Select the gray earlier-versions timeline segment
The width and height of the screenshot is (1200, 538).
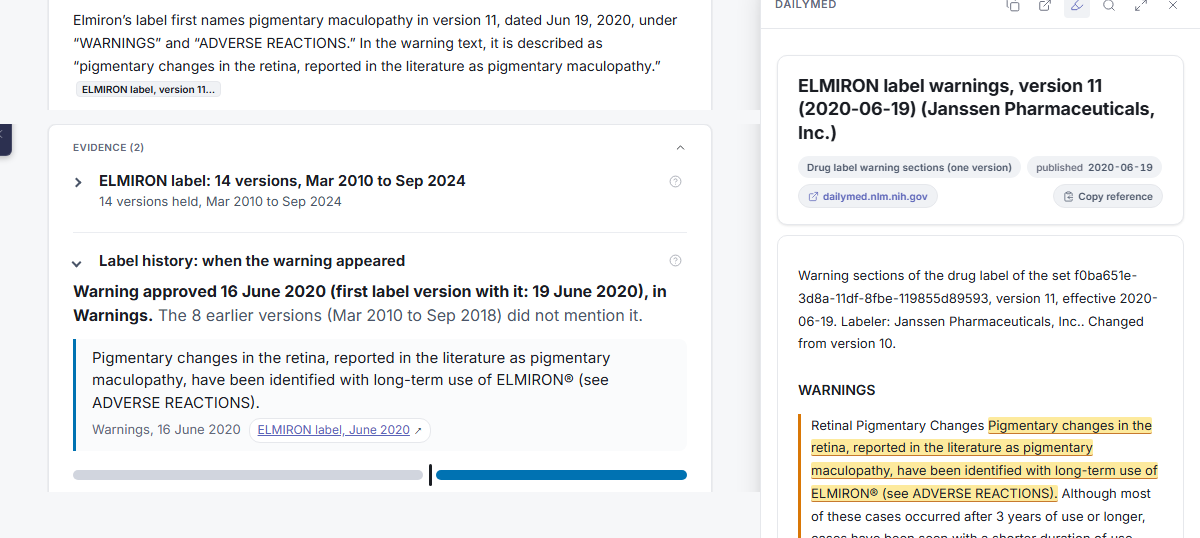(248, 475)
